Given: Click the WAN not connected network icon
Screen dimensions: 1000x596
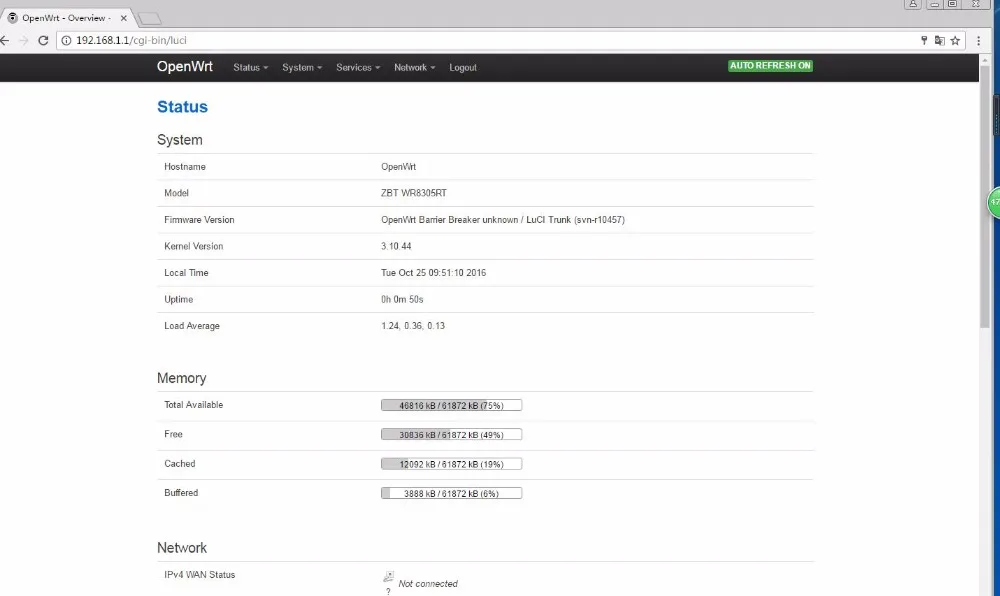Looking at the screenshot, I should pyautogui.click(x=388, y=576).
